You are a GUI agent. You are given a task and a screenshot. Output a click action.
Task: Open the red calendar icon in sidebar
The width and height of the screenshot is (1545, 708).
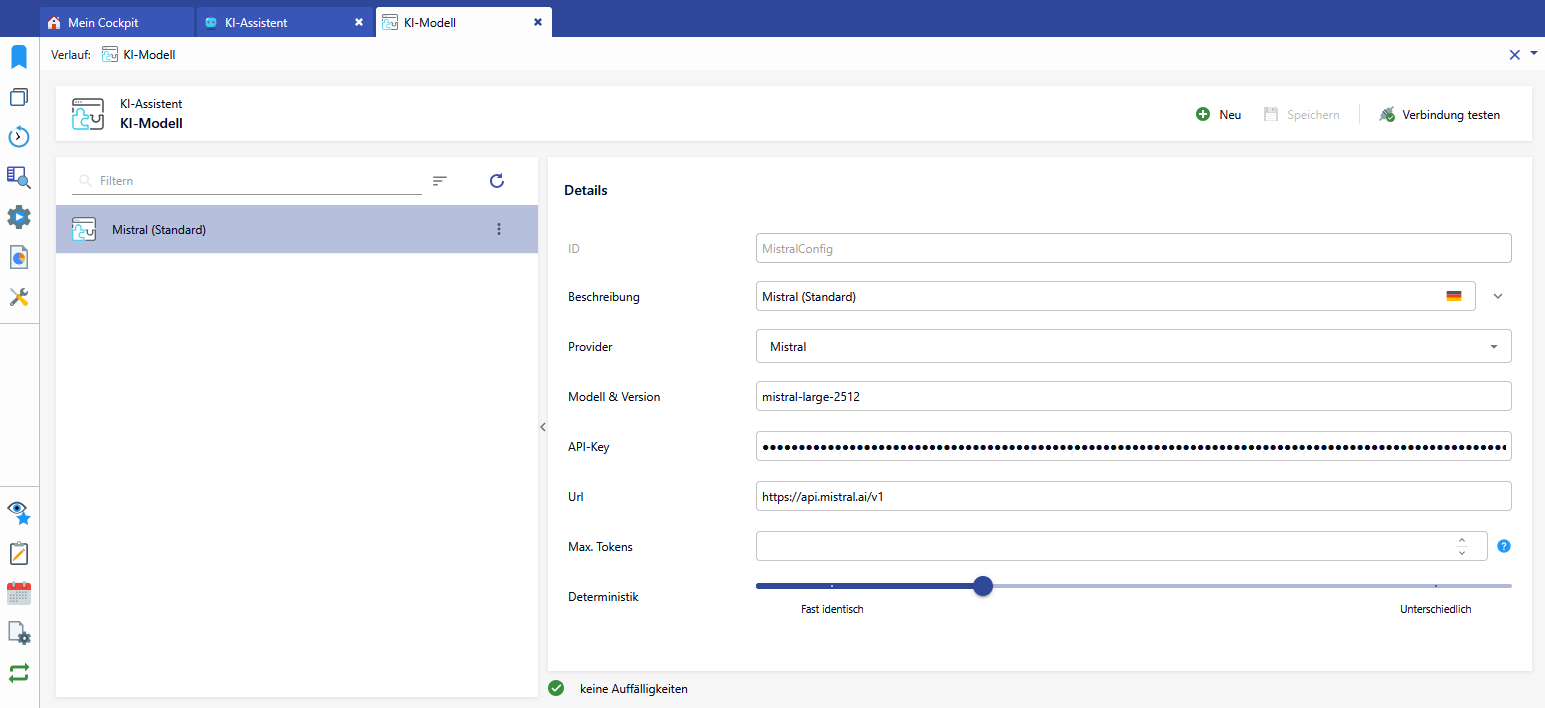(19, 593)
